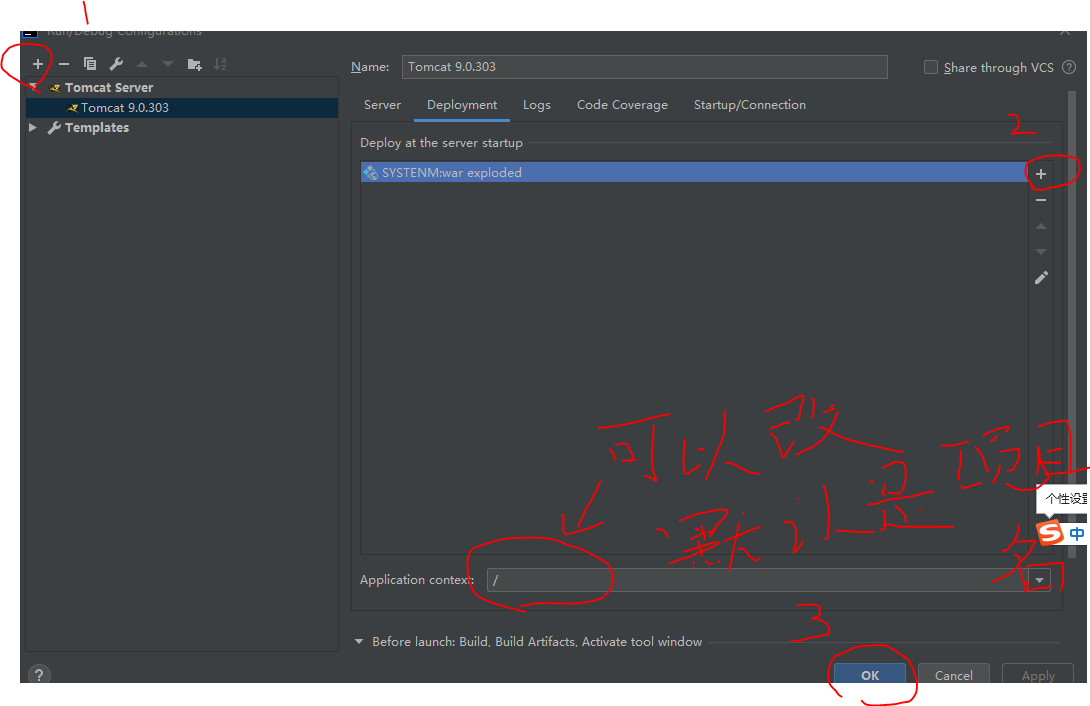1090x706 pixels.
Task: Create a new configuration folder
Action: (195, 65)
